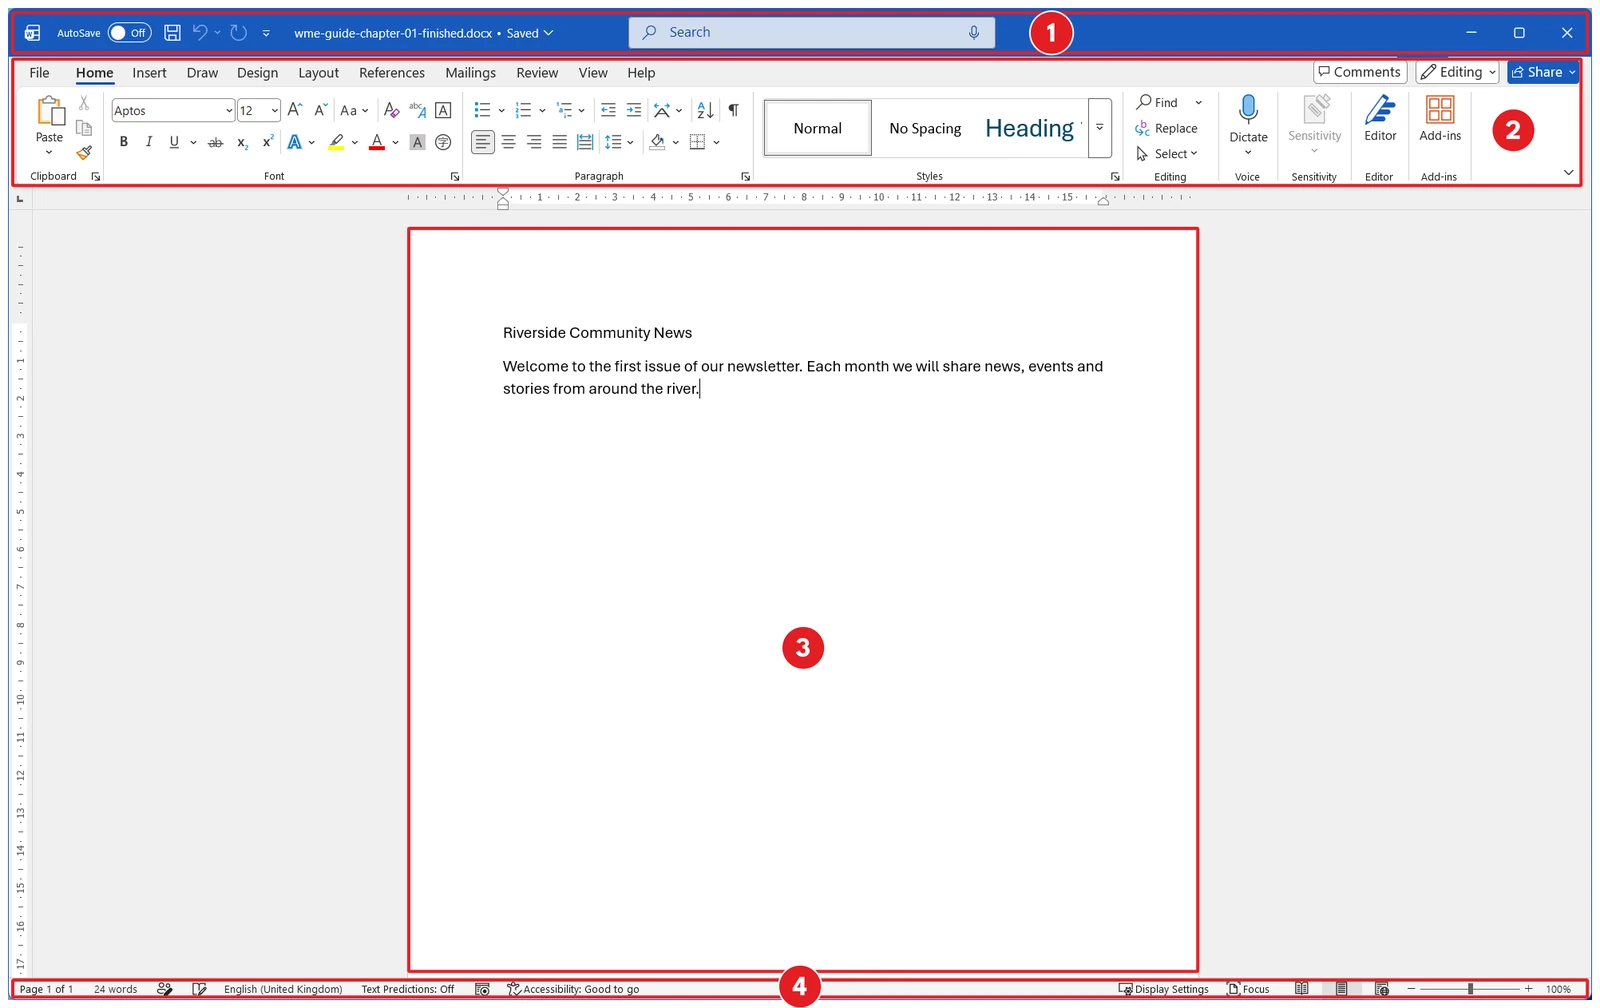Screen dimensions: 1600x1008
Task: Open Paragraph settings dialog launcher
Action: [x=745, y=177]
